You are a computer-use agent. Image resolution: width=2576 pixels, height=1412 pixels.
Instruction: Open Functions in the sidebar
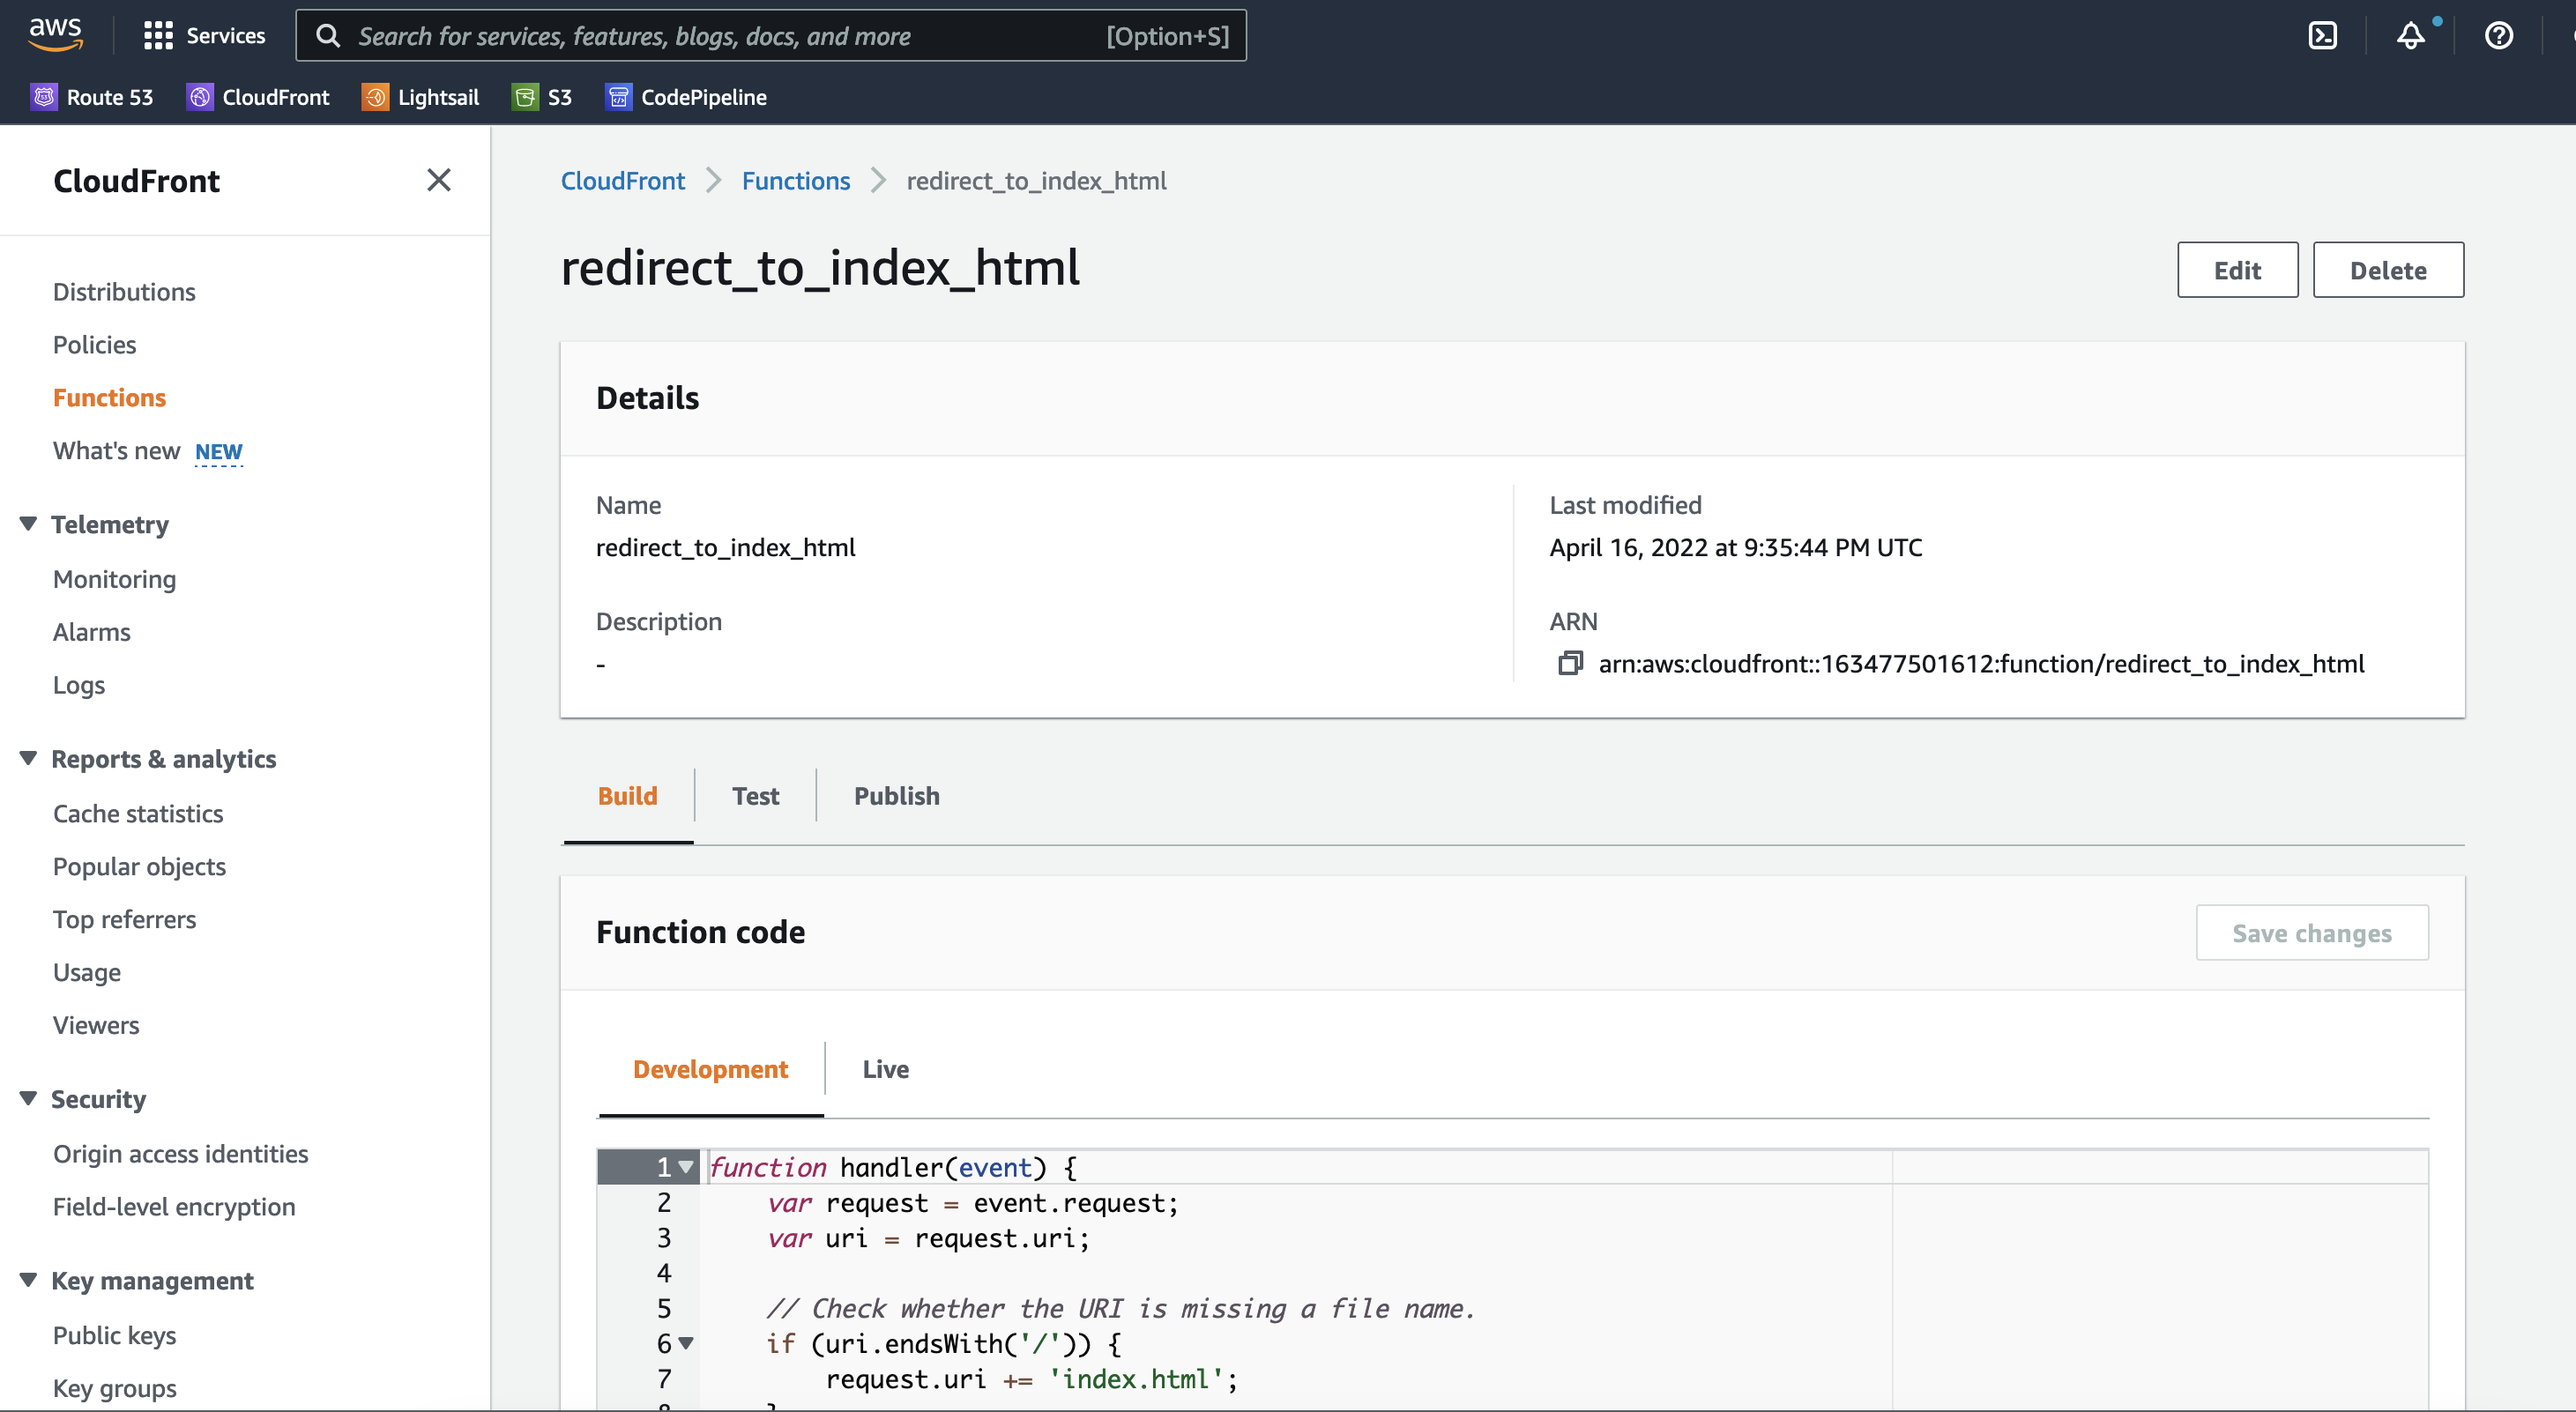(x=109, y=397)
